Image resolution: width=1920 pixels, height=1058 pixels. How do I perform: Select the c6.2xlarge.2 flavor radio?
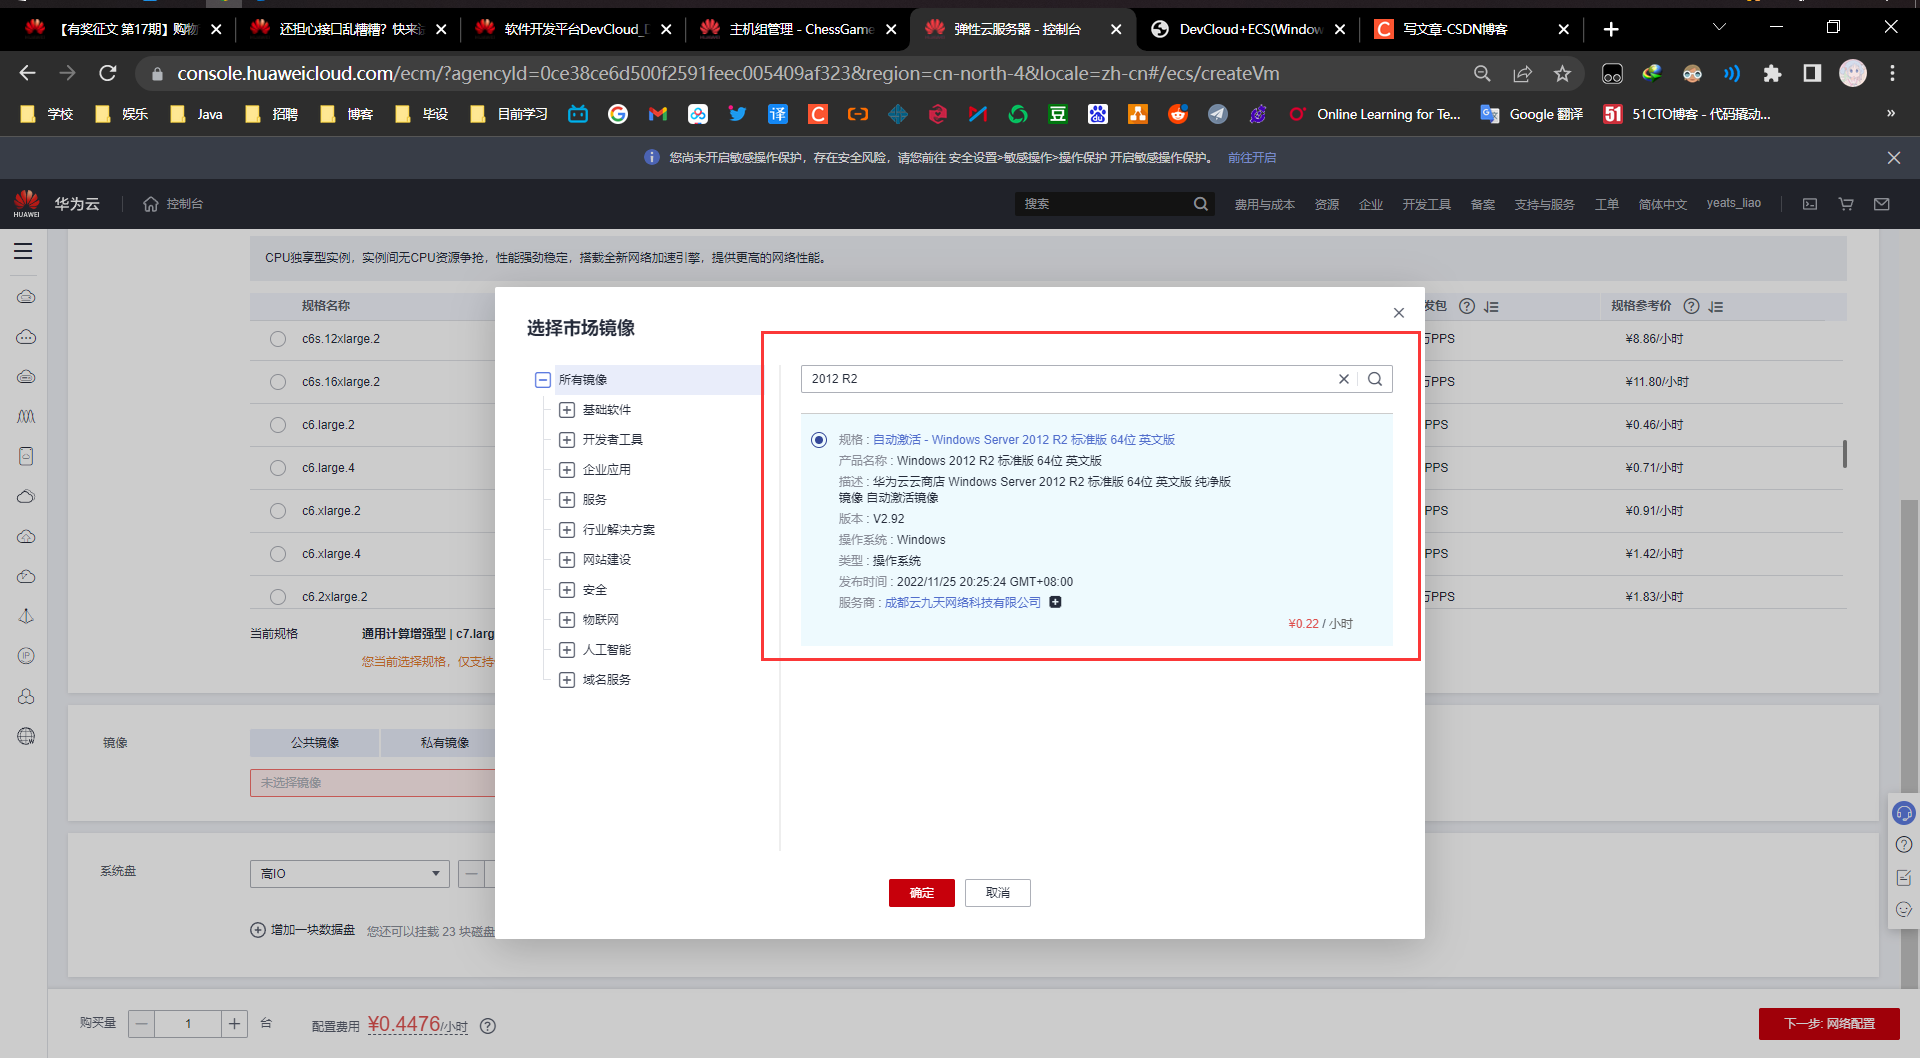[278, 597]
